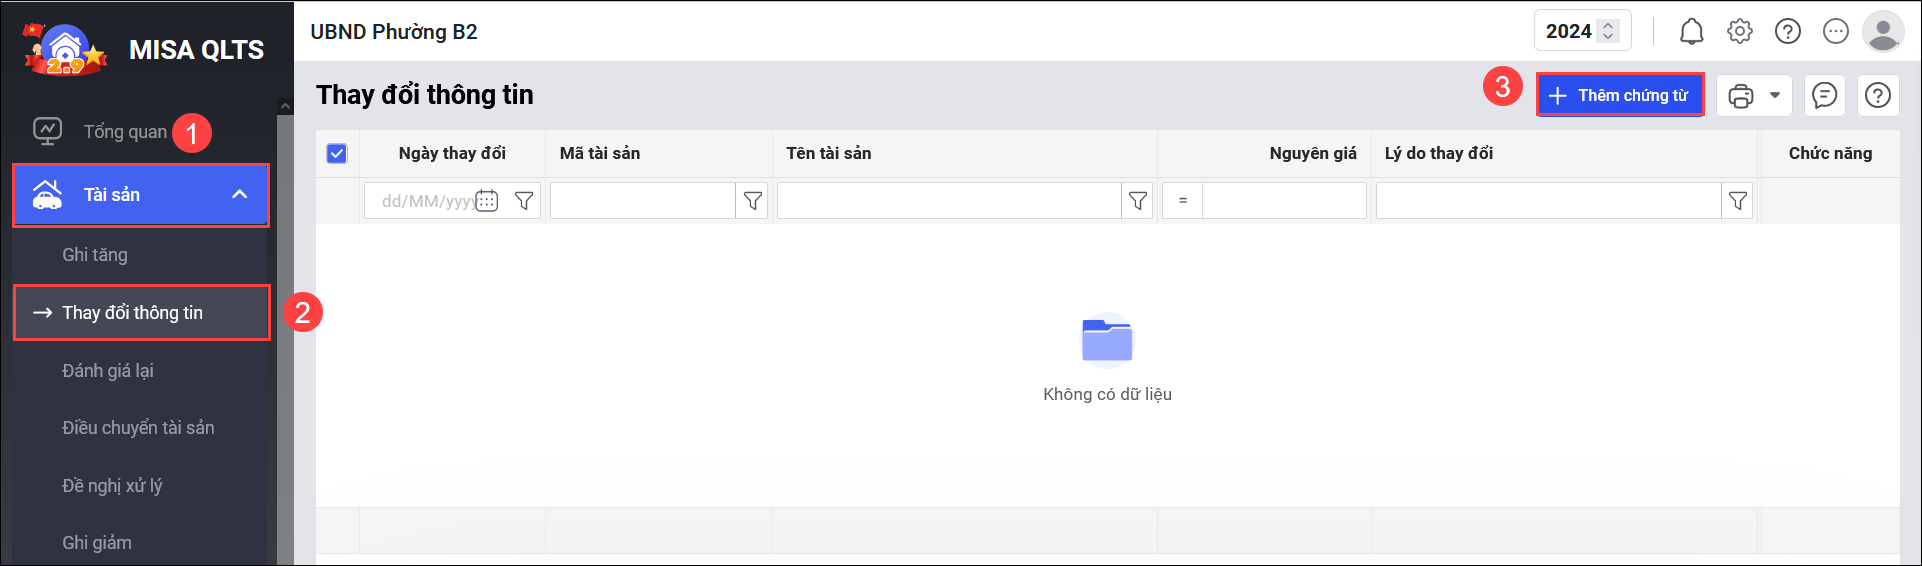1922x566 pixels.
Task: Select Ghi tăng menu item
Action: click(95, 255)
